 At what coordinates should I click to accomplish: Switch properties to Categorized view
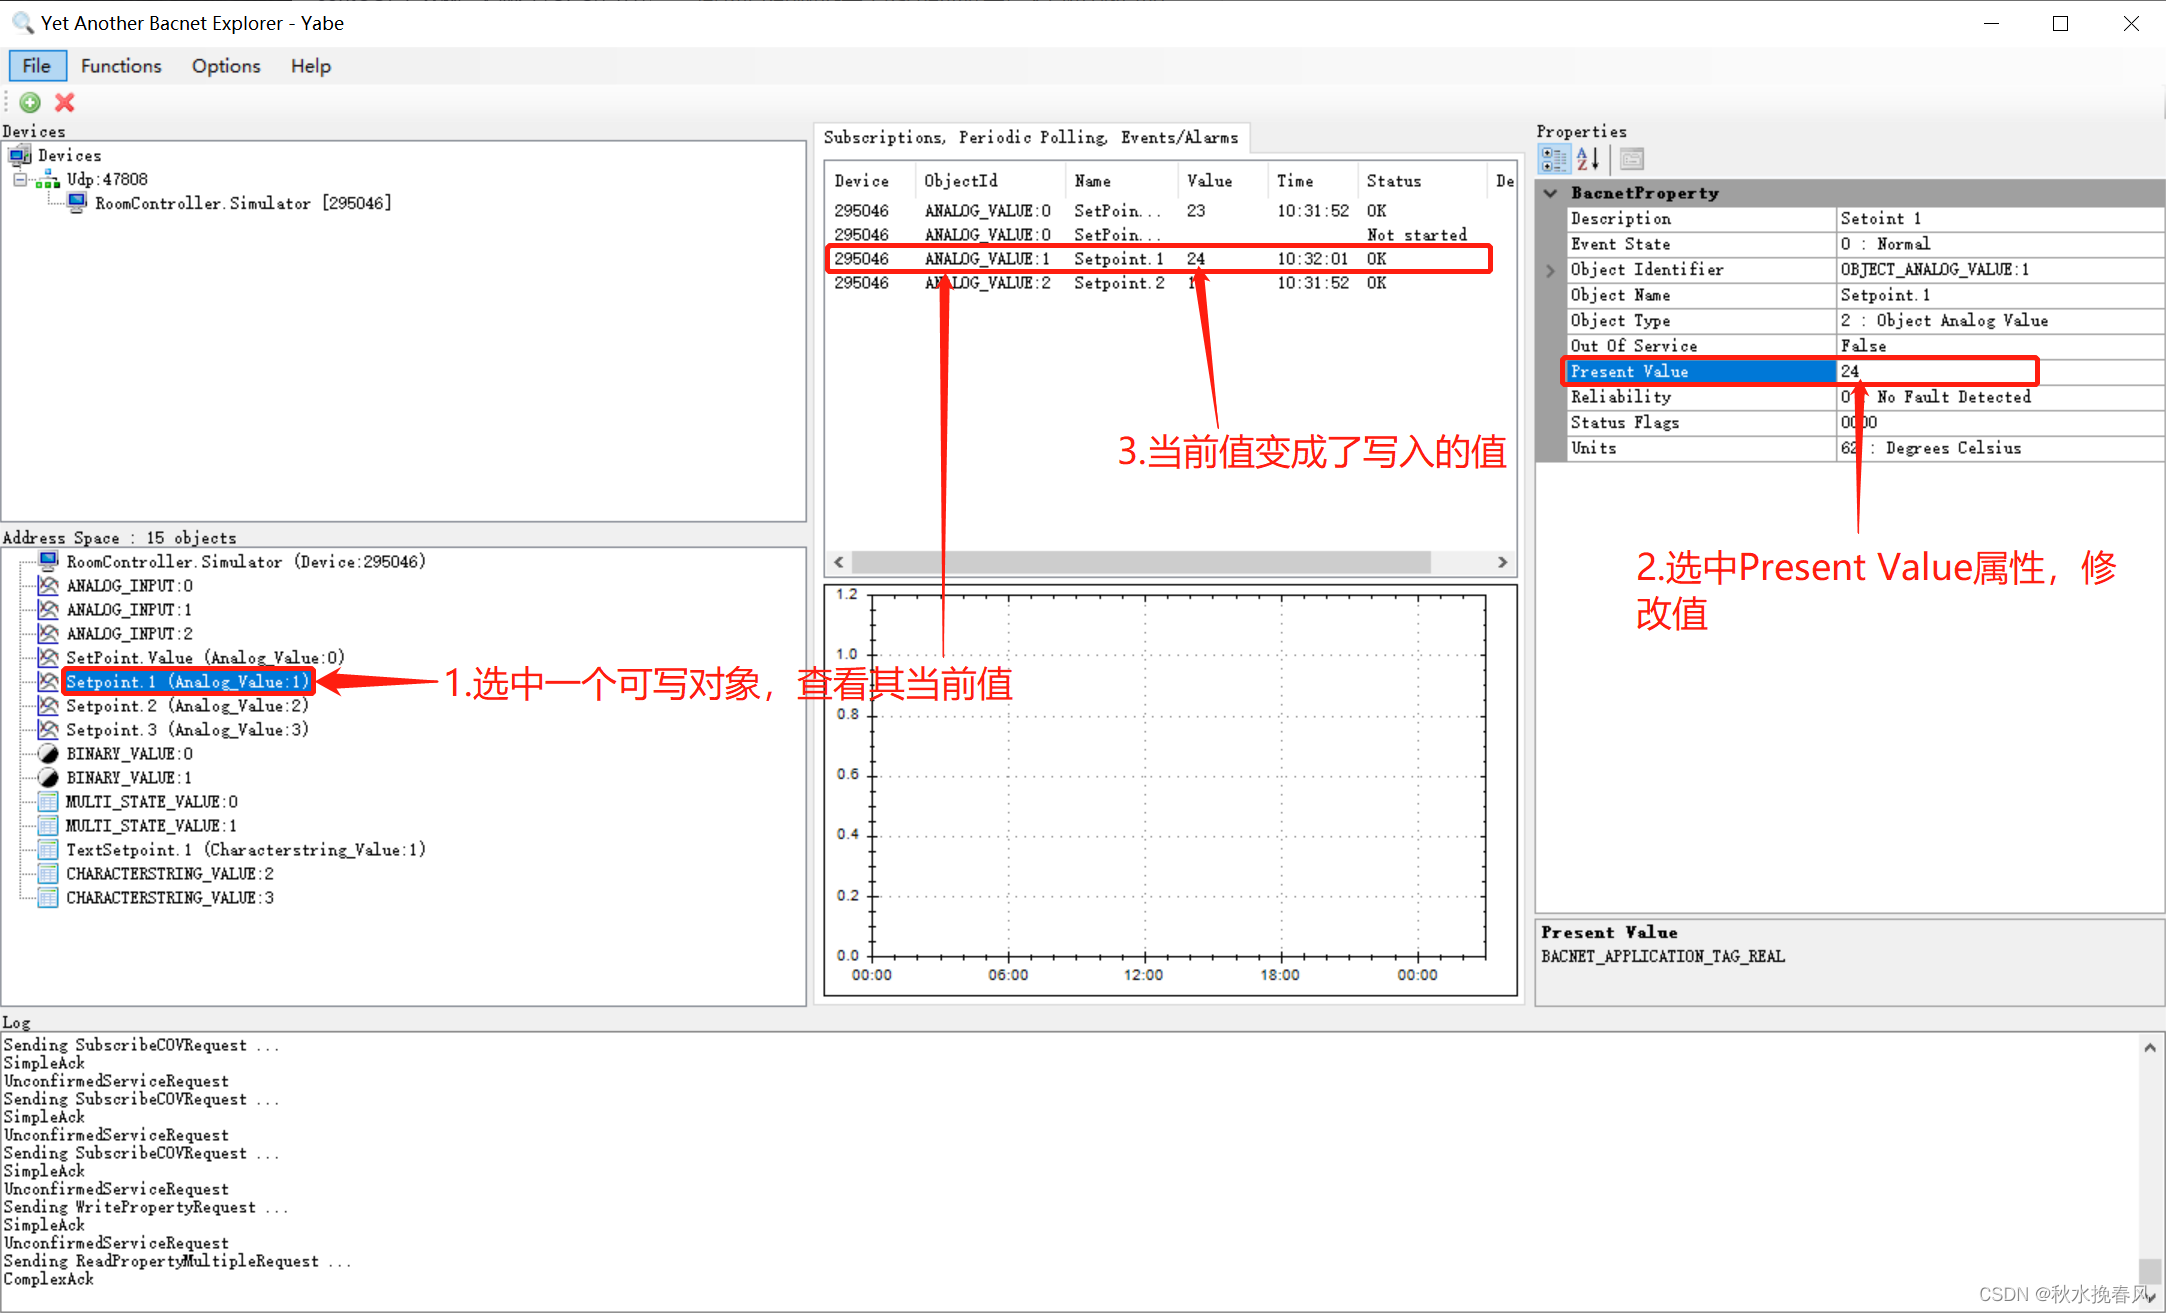[x=1554, y=158]
